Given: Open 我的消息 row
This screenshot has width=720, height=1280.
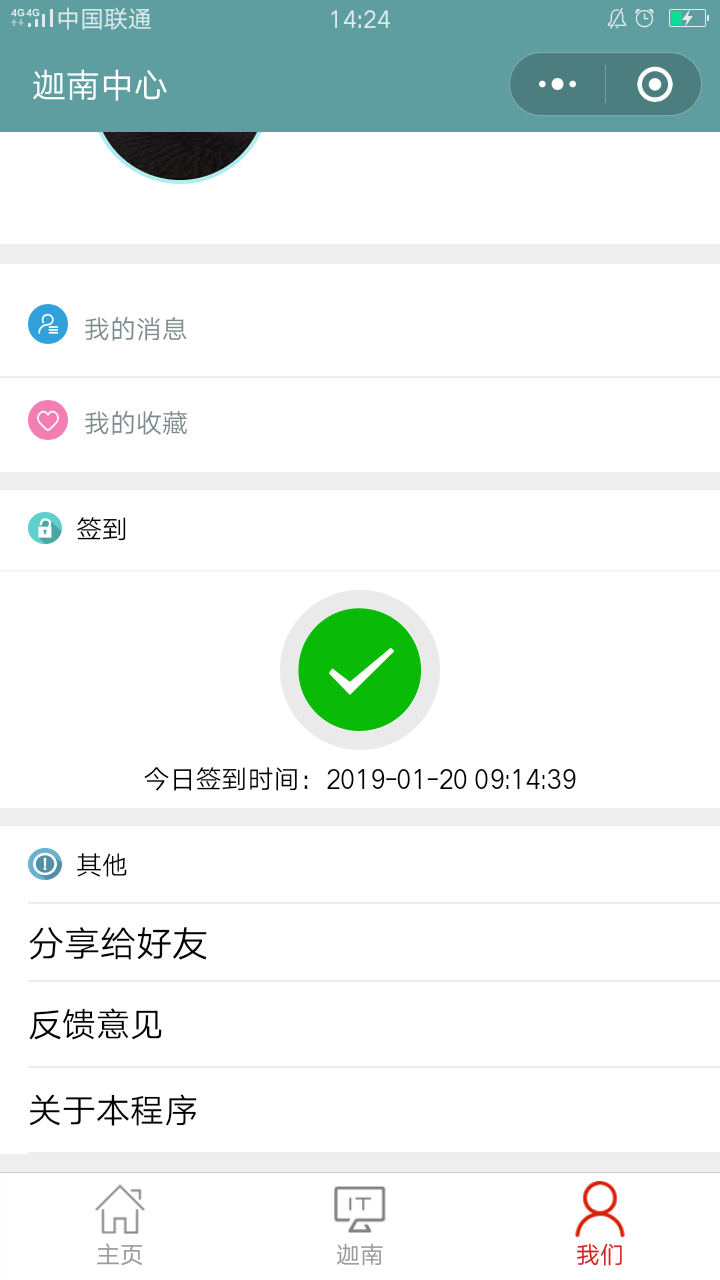Looking at the screenshot, I should (x=360, y=329).
